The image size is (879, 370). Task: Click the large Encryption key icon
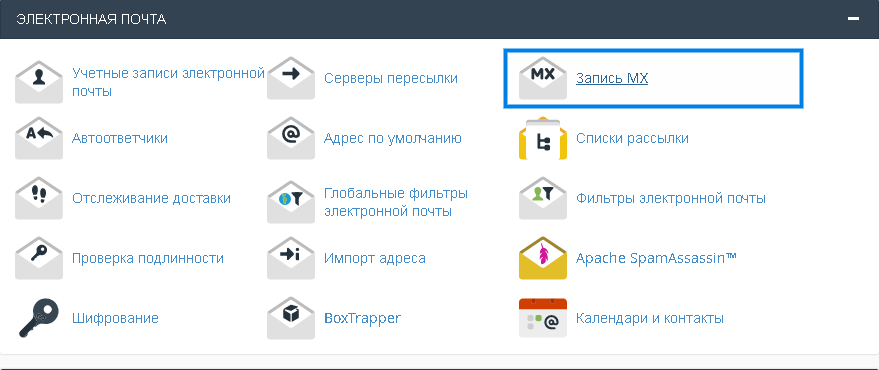(x=39, y=318)
